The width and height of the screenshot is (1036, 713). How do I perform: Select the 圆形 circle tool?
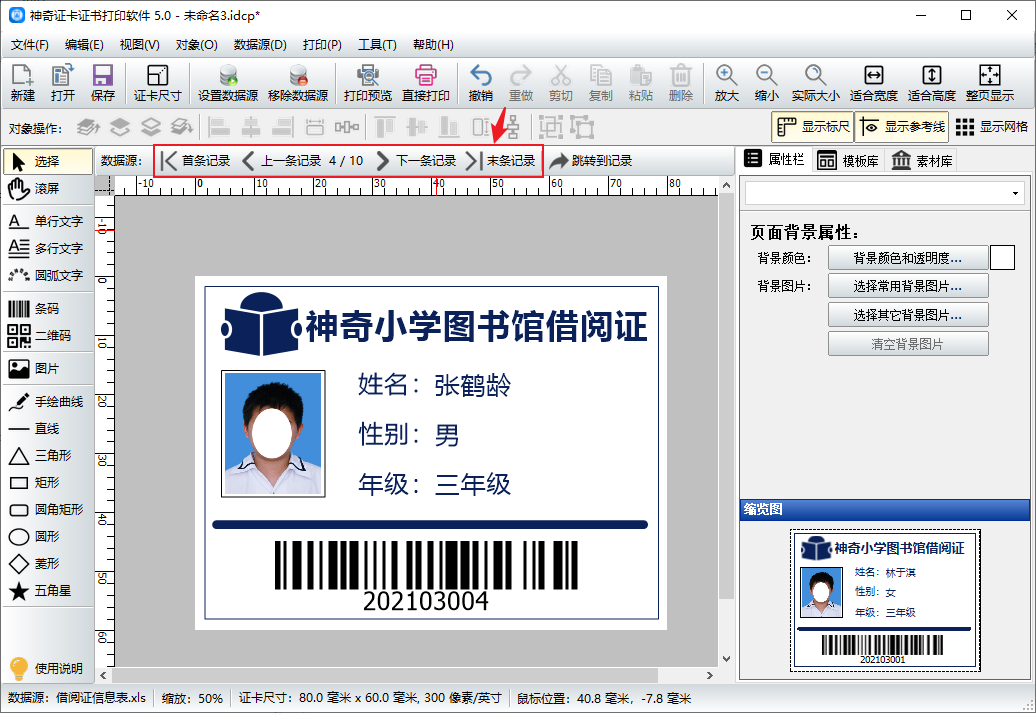pyautogui.click(x=48, y=537)
